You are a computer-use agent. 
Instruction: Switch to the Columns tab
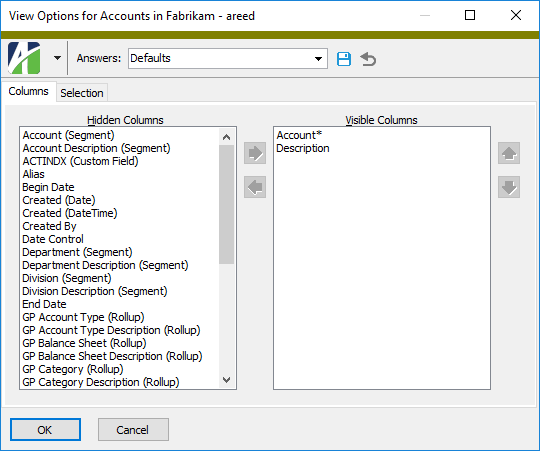29,92
